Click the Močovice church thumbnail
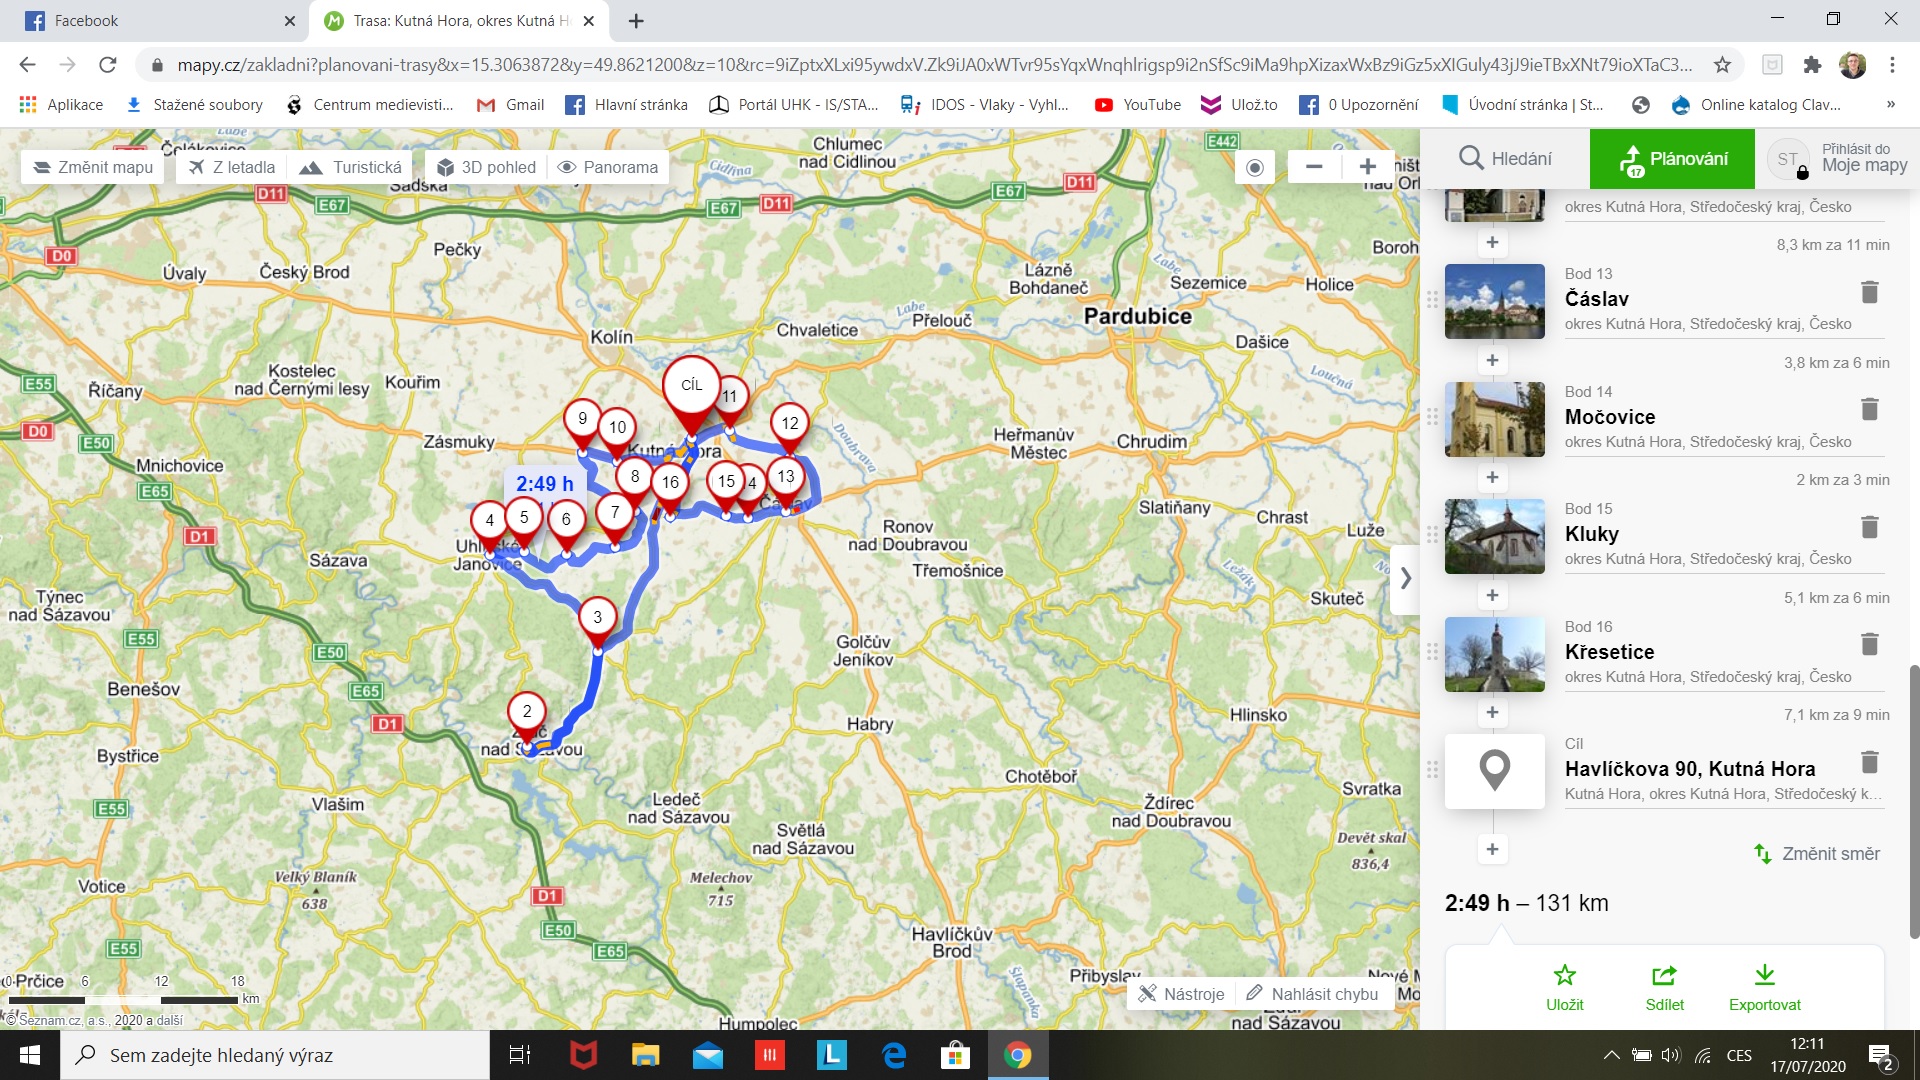 click(x=1494, y=419)
